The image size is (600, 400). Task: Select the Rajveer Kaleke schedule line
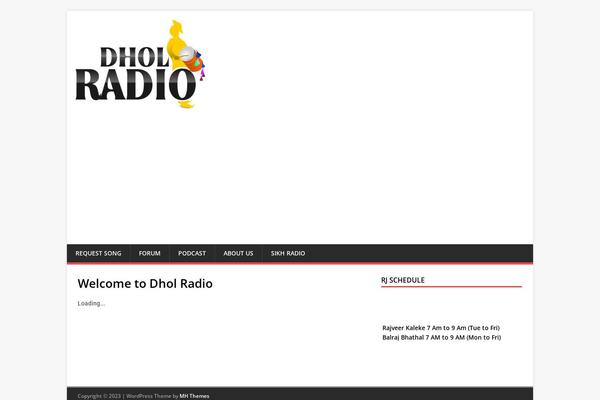[441, 328]
